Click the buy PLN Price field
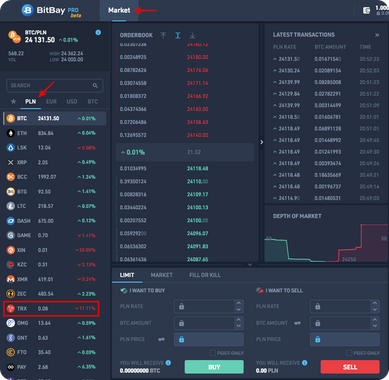Viewport: 389px width, 380px height. pyautogui.click(x=209, y=339)
